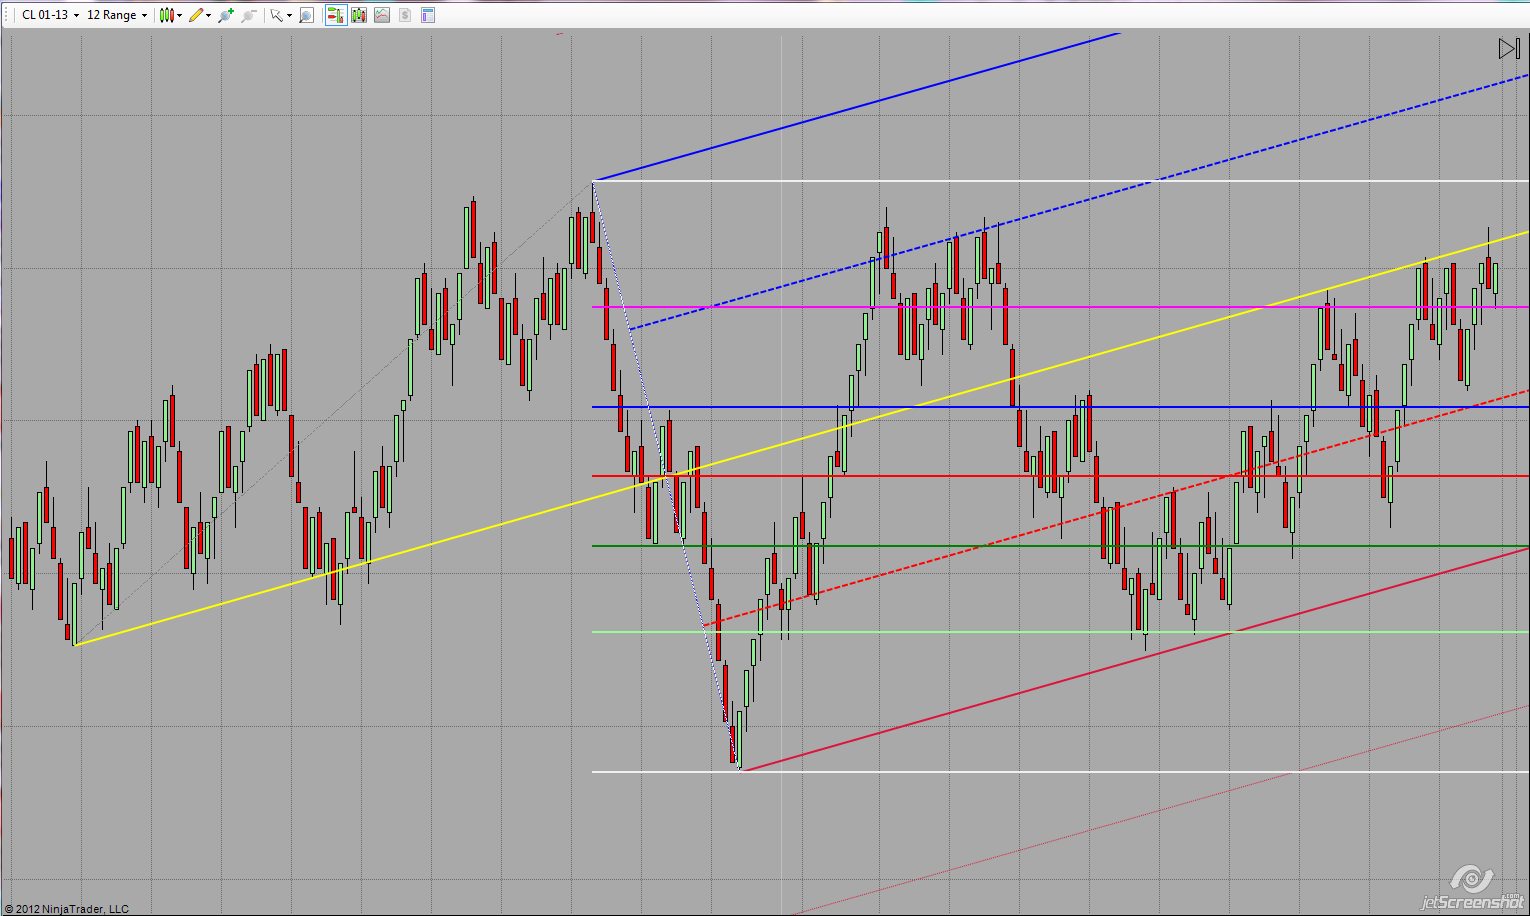Select the solid blue horizontal line

click(x=1060, y=407)
